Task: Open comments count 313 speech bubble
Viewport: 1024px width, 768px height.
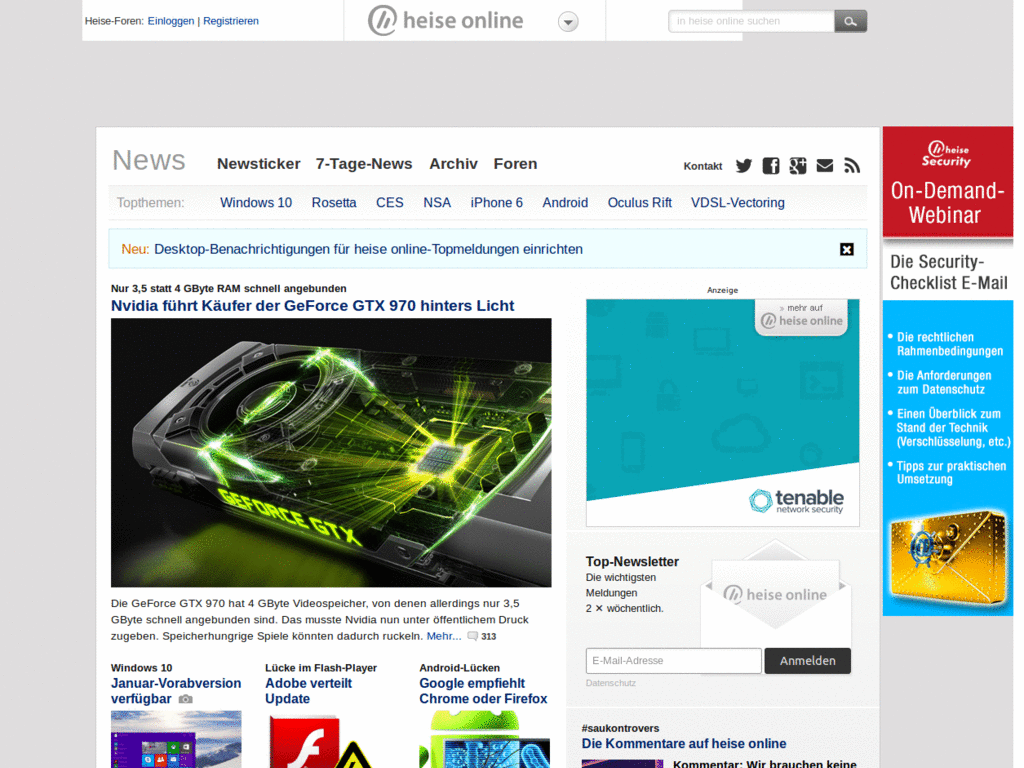Action: (x=473, y=636)
